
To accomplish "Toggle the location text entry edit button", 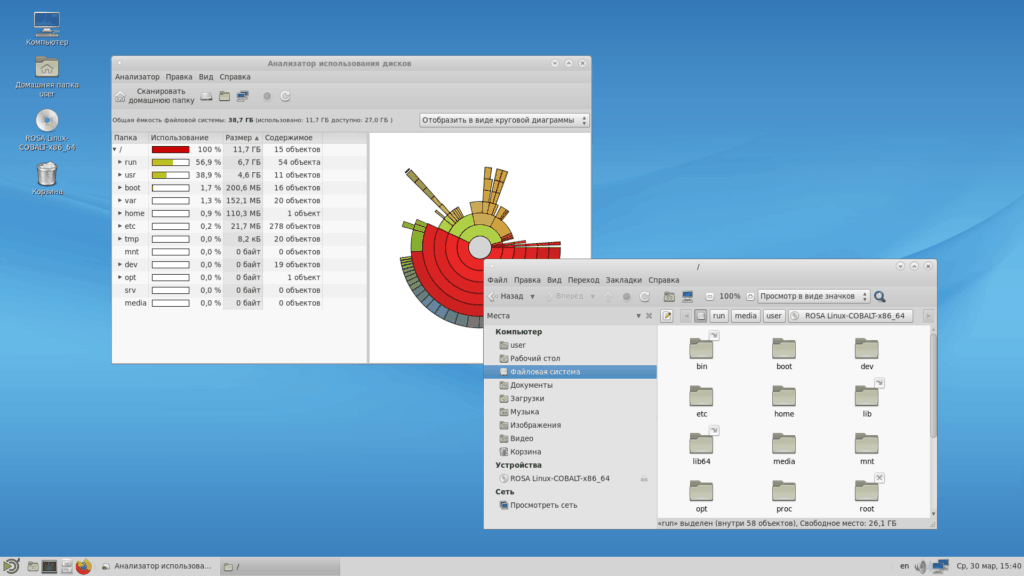I will pos(667,316).
